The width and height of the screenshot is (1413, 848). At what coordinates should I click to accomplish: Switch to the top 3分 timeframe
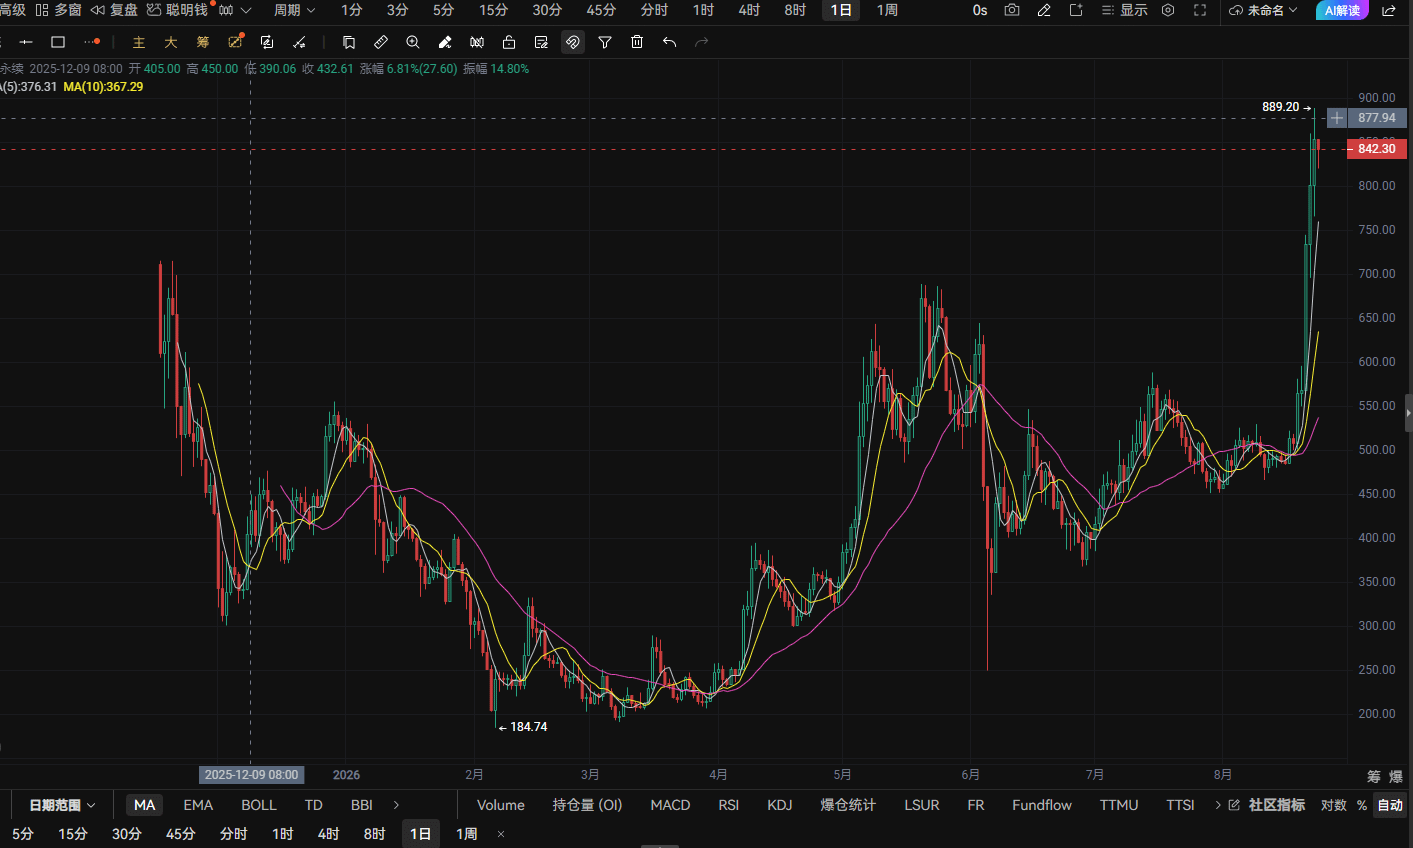pyautogui.click(x=397, y=10)
